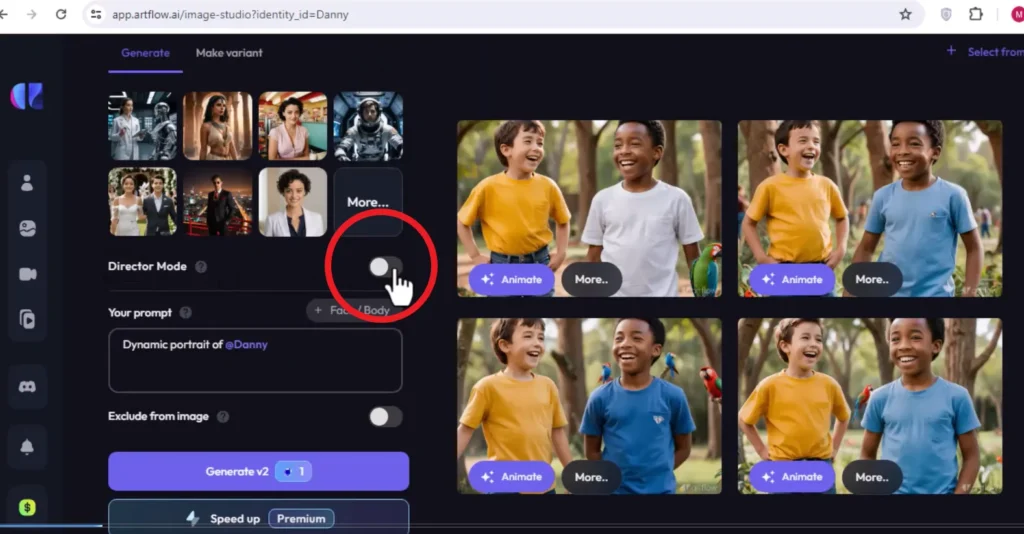Screen dimensions: 1024x534
Task: Select the white blazer portrait preset
Action: click(293, 202)
